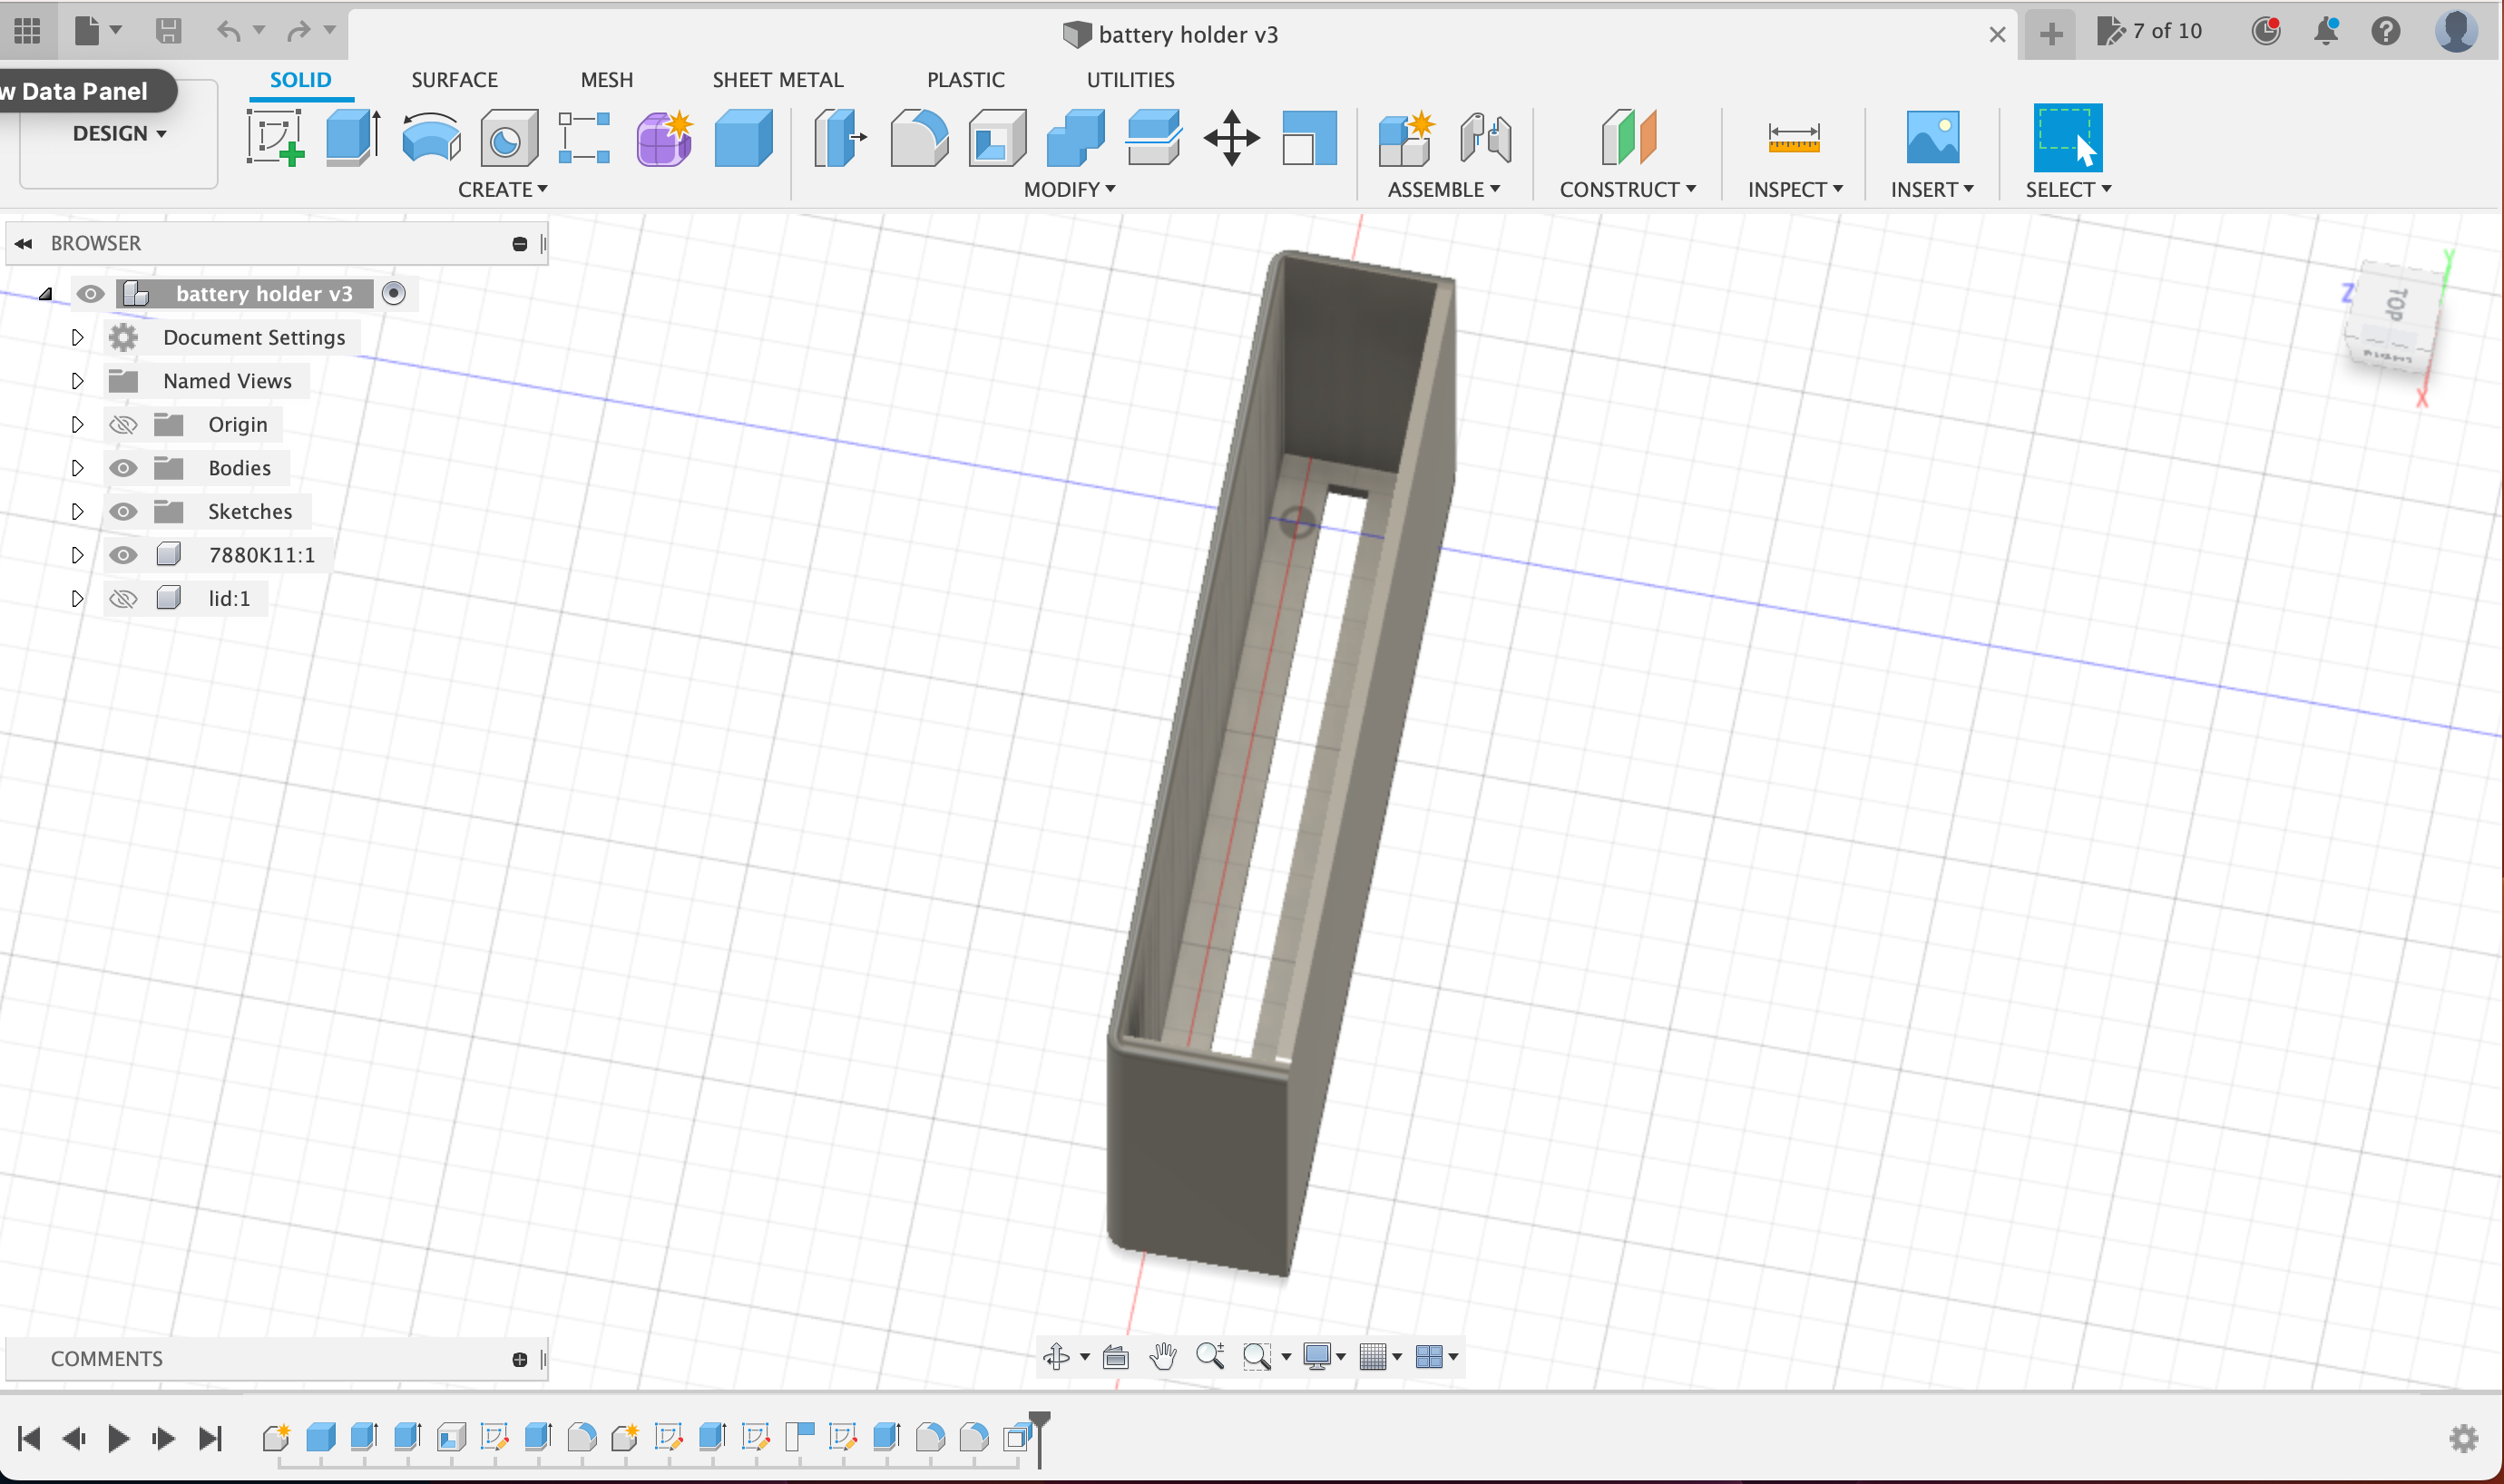Select the Midplane construct tool
This screenshot has width=2504, height=1484.
coord(1628,138)
